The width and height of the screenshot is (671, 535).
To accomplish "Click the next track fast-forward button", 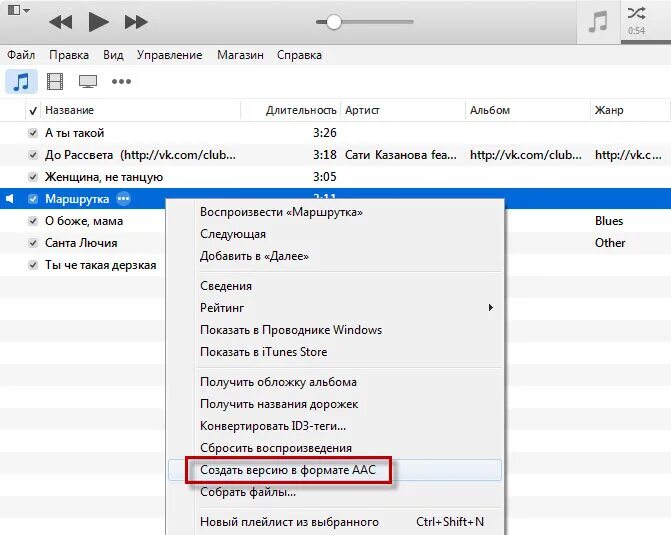I will pos(136,22).
